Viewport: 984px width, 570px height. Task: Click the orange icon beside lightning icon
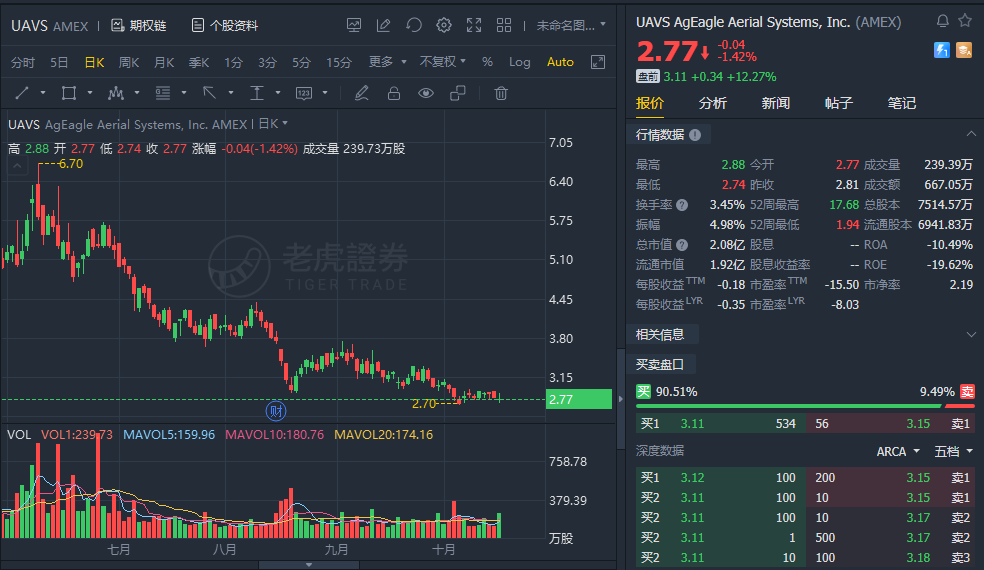(964, 50)
